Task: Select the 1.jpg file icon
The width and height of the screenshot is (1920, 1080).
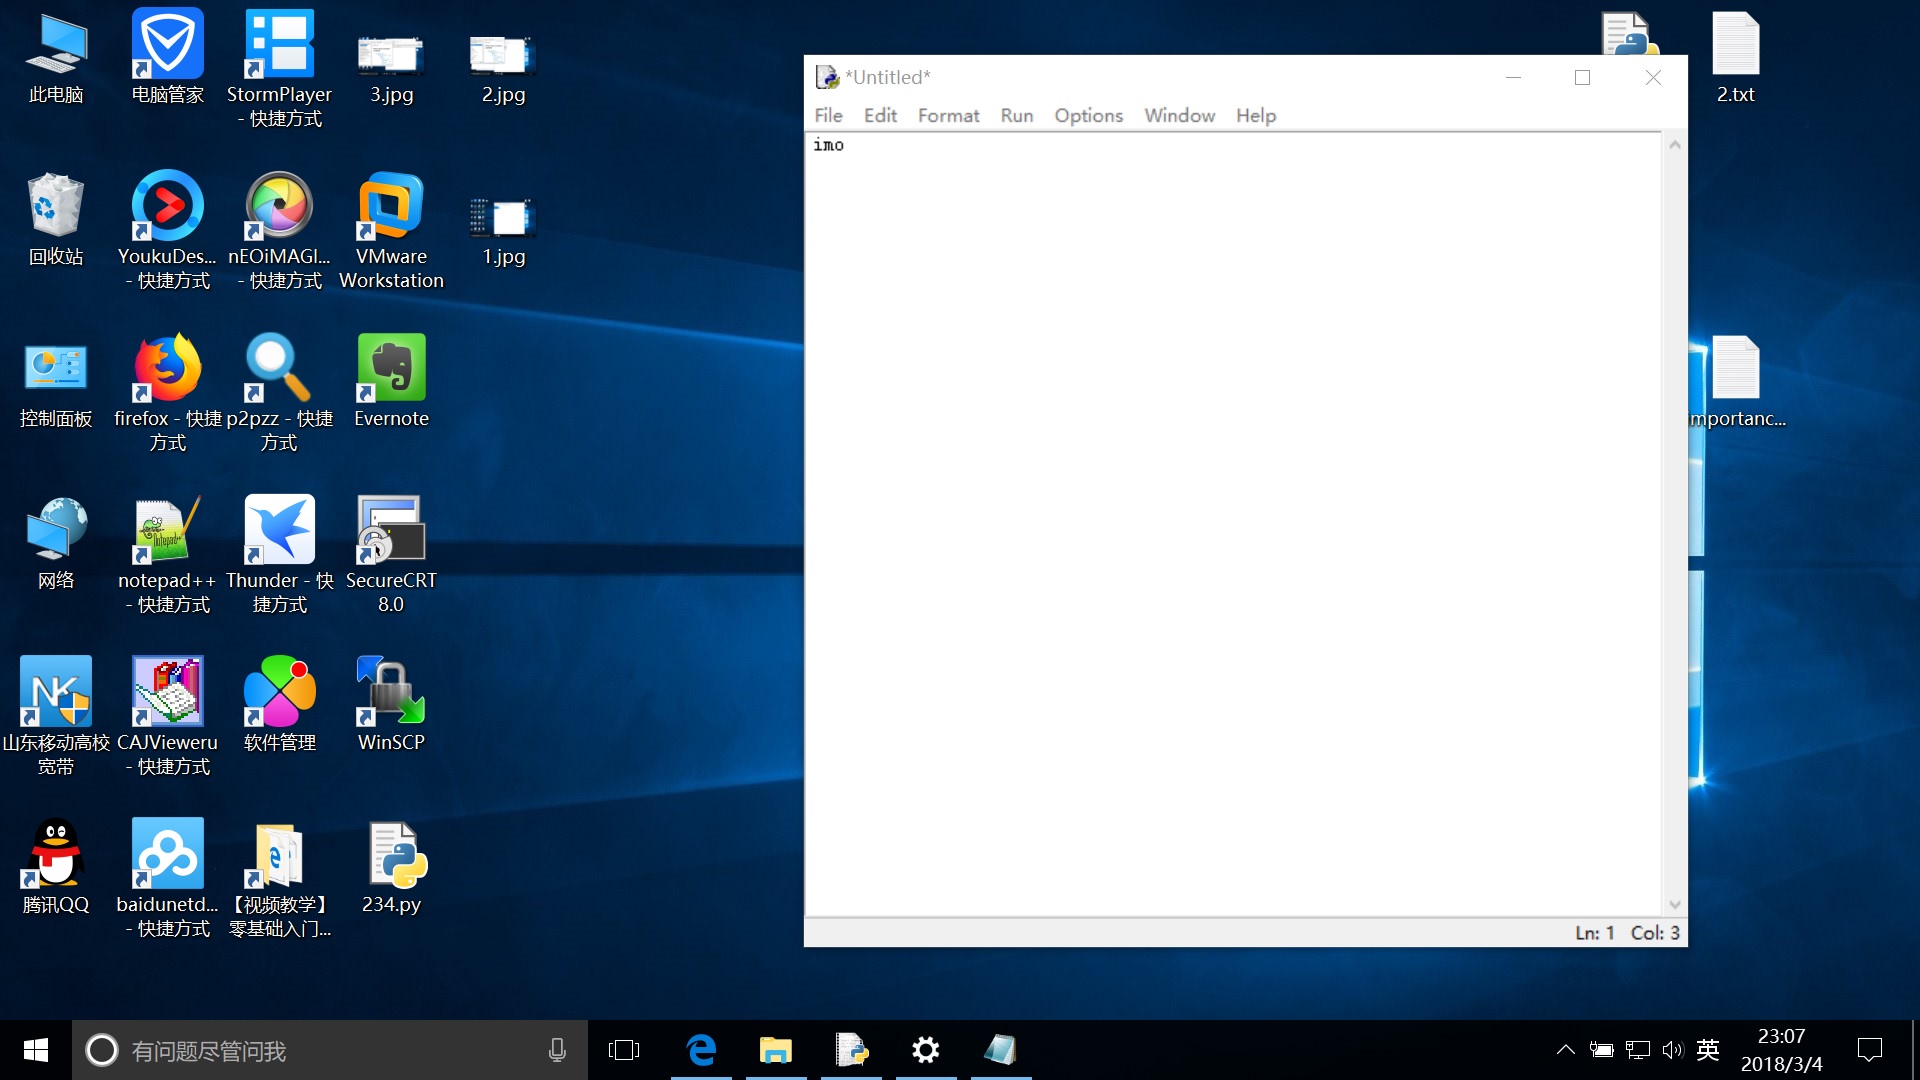Action: click(503, 230)
